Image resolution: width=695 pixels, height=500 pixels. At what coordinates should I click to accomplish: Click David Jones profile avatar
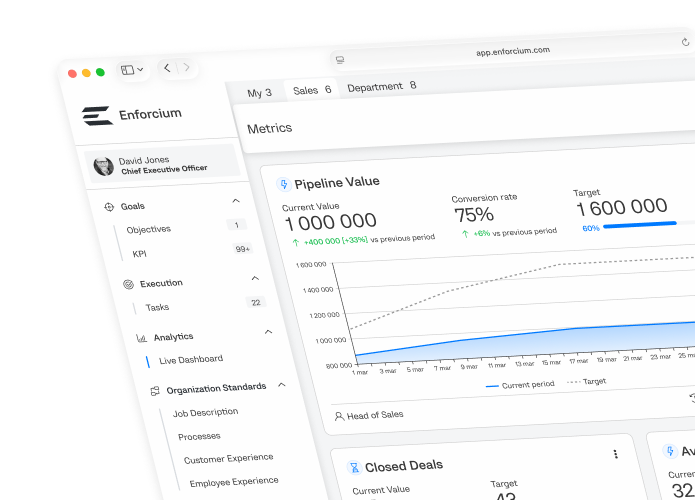pos(103,166)
